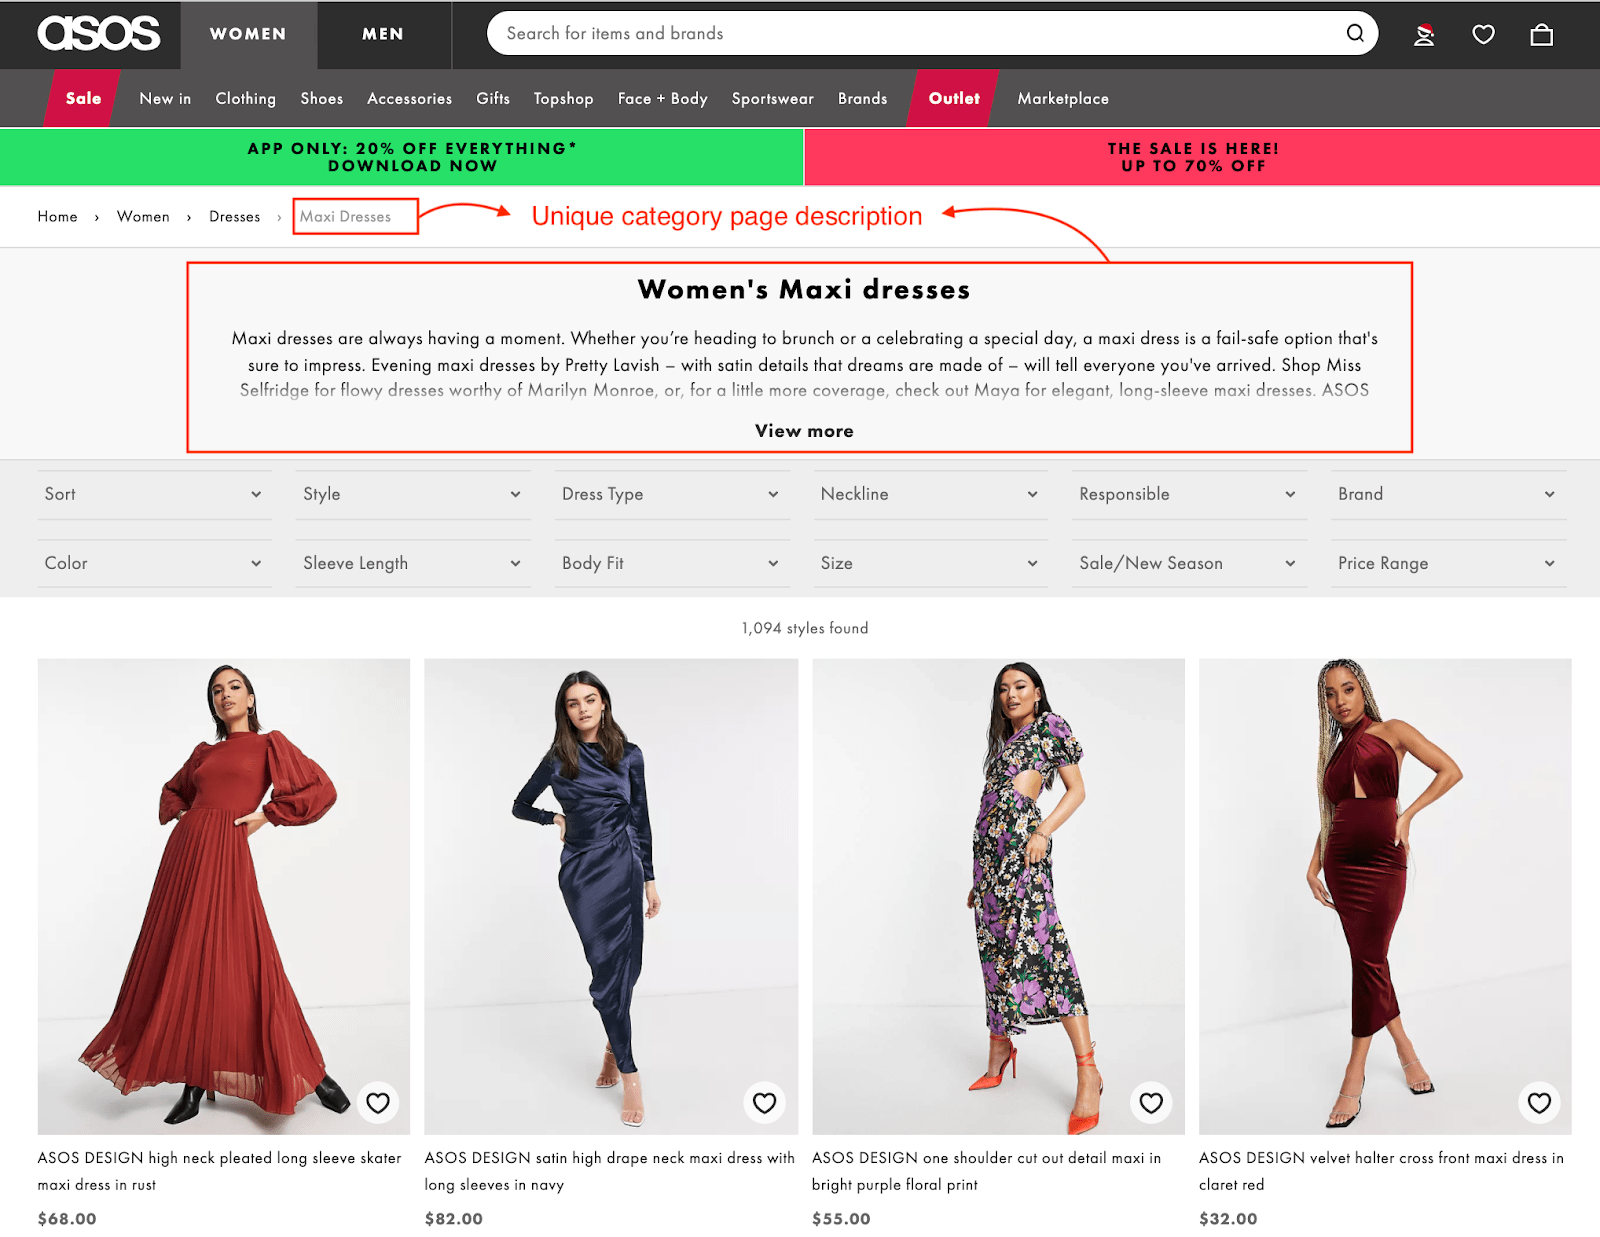Go to Home breadcrumb
Image resolution: width=1600 pixels, height=1237 pixels.
(57, 216)
